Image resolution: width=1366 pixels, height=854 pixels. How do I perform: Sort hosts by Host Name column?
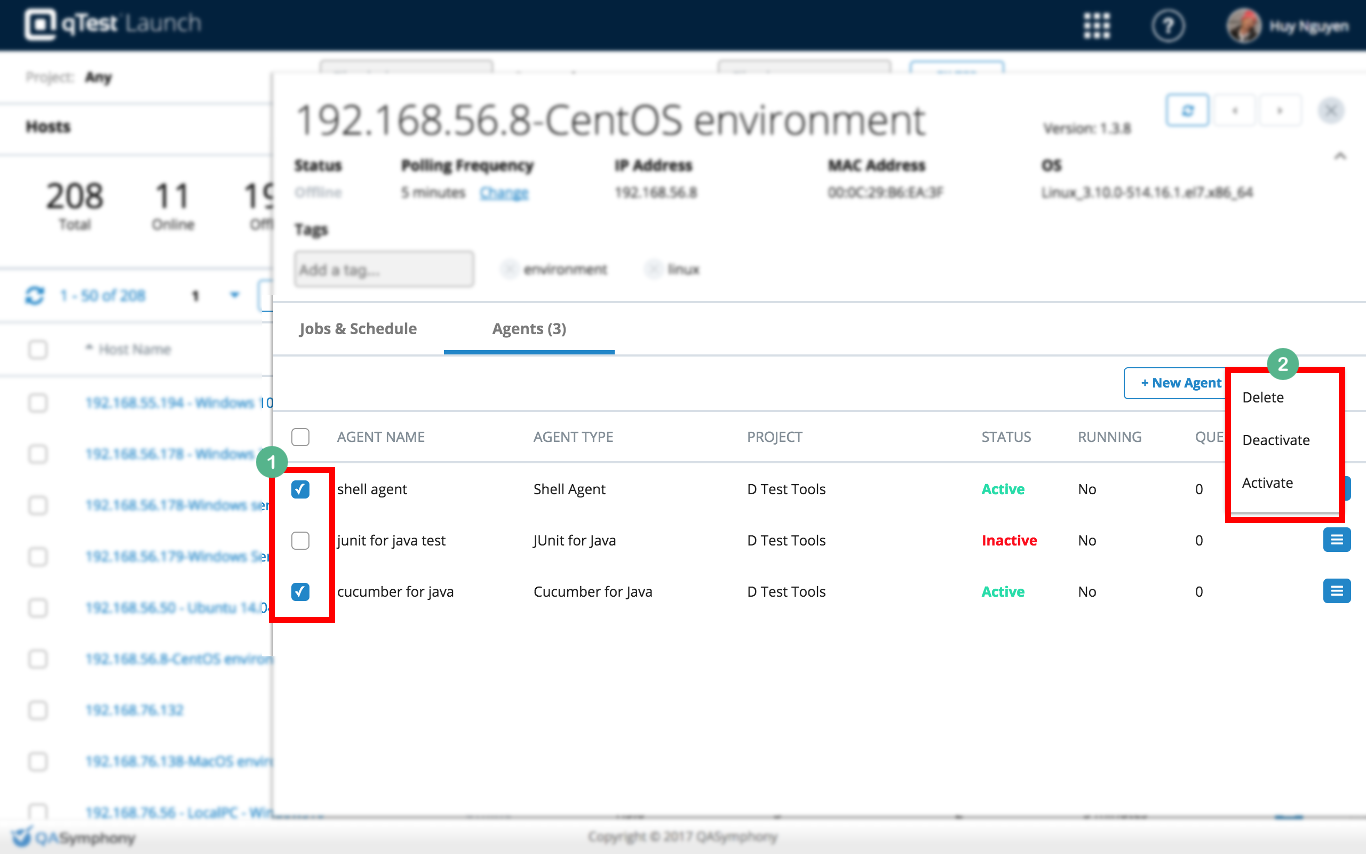click(x=133, y=349)
